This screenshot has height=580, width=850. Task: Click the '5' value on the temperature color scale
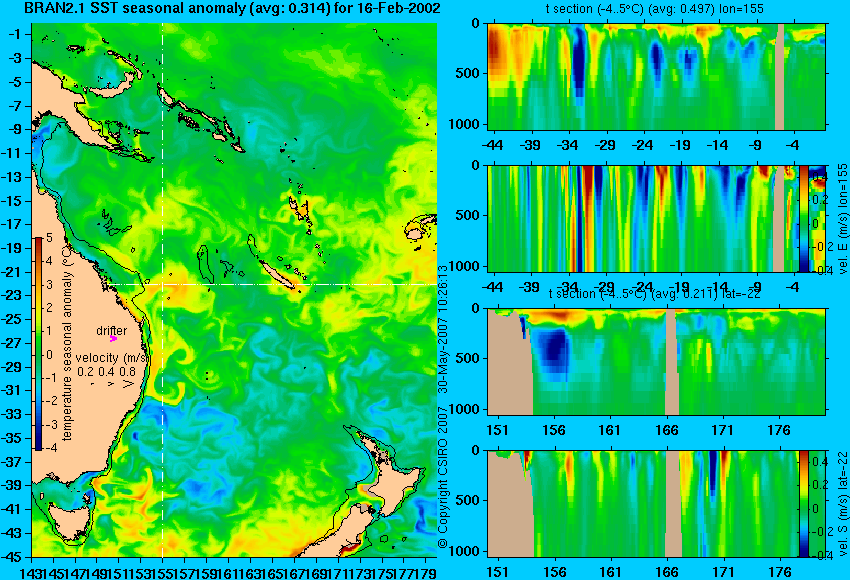[x=49, y=238]
